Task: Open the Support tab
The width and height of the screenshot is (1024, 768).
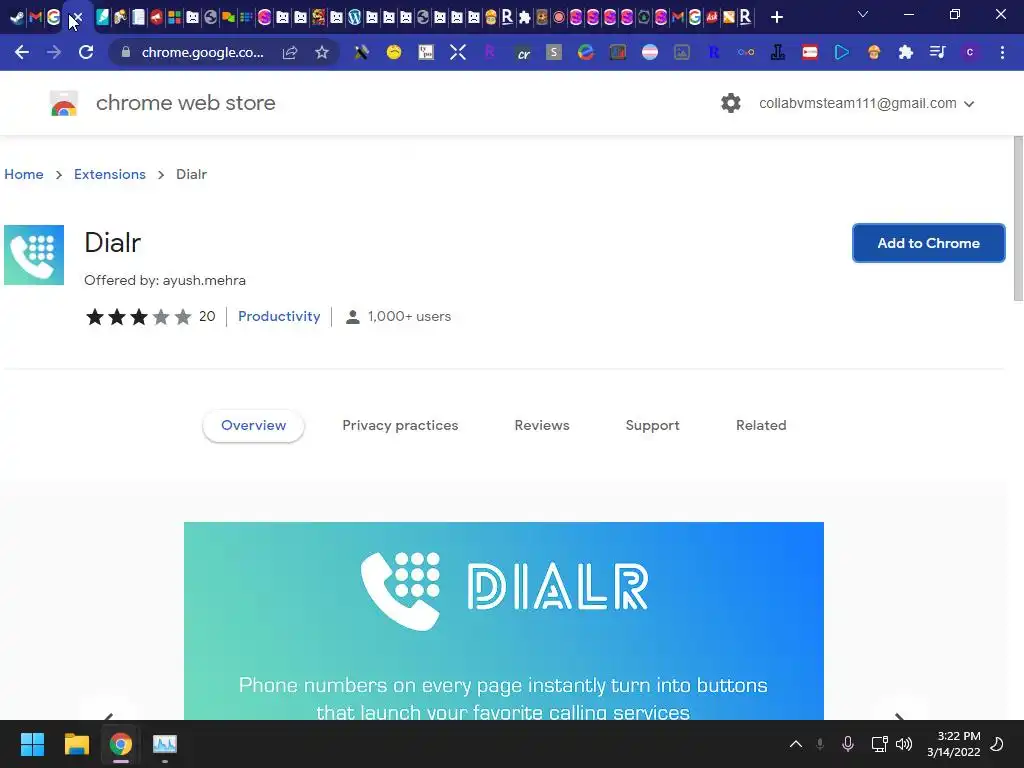Action: pos(652,425)
